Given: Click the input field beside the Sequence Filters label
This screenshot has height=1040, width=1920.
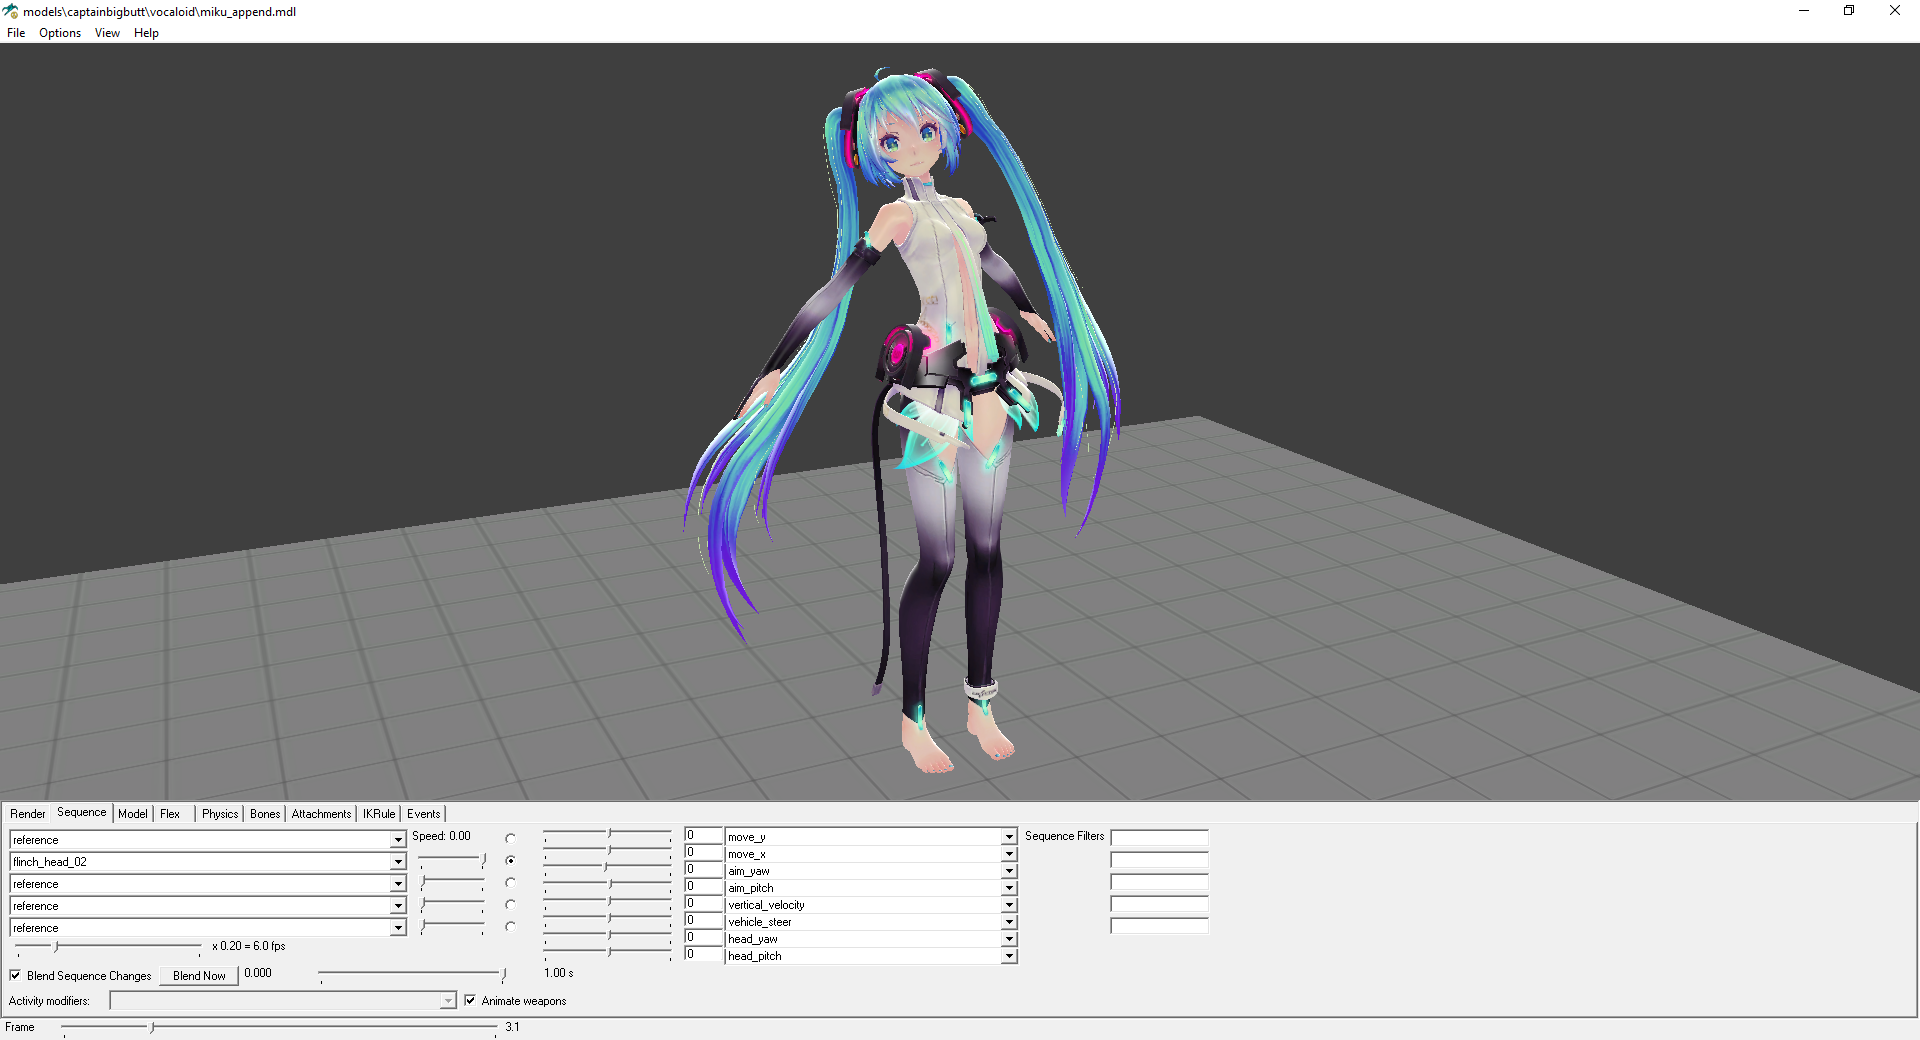Looking at the screenshot, I should 1159,837.
